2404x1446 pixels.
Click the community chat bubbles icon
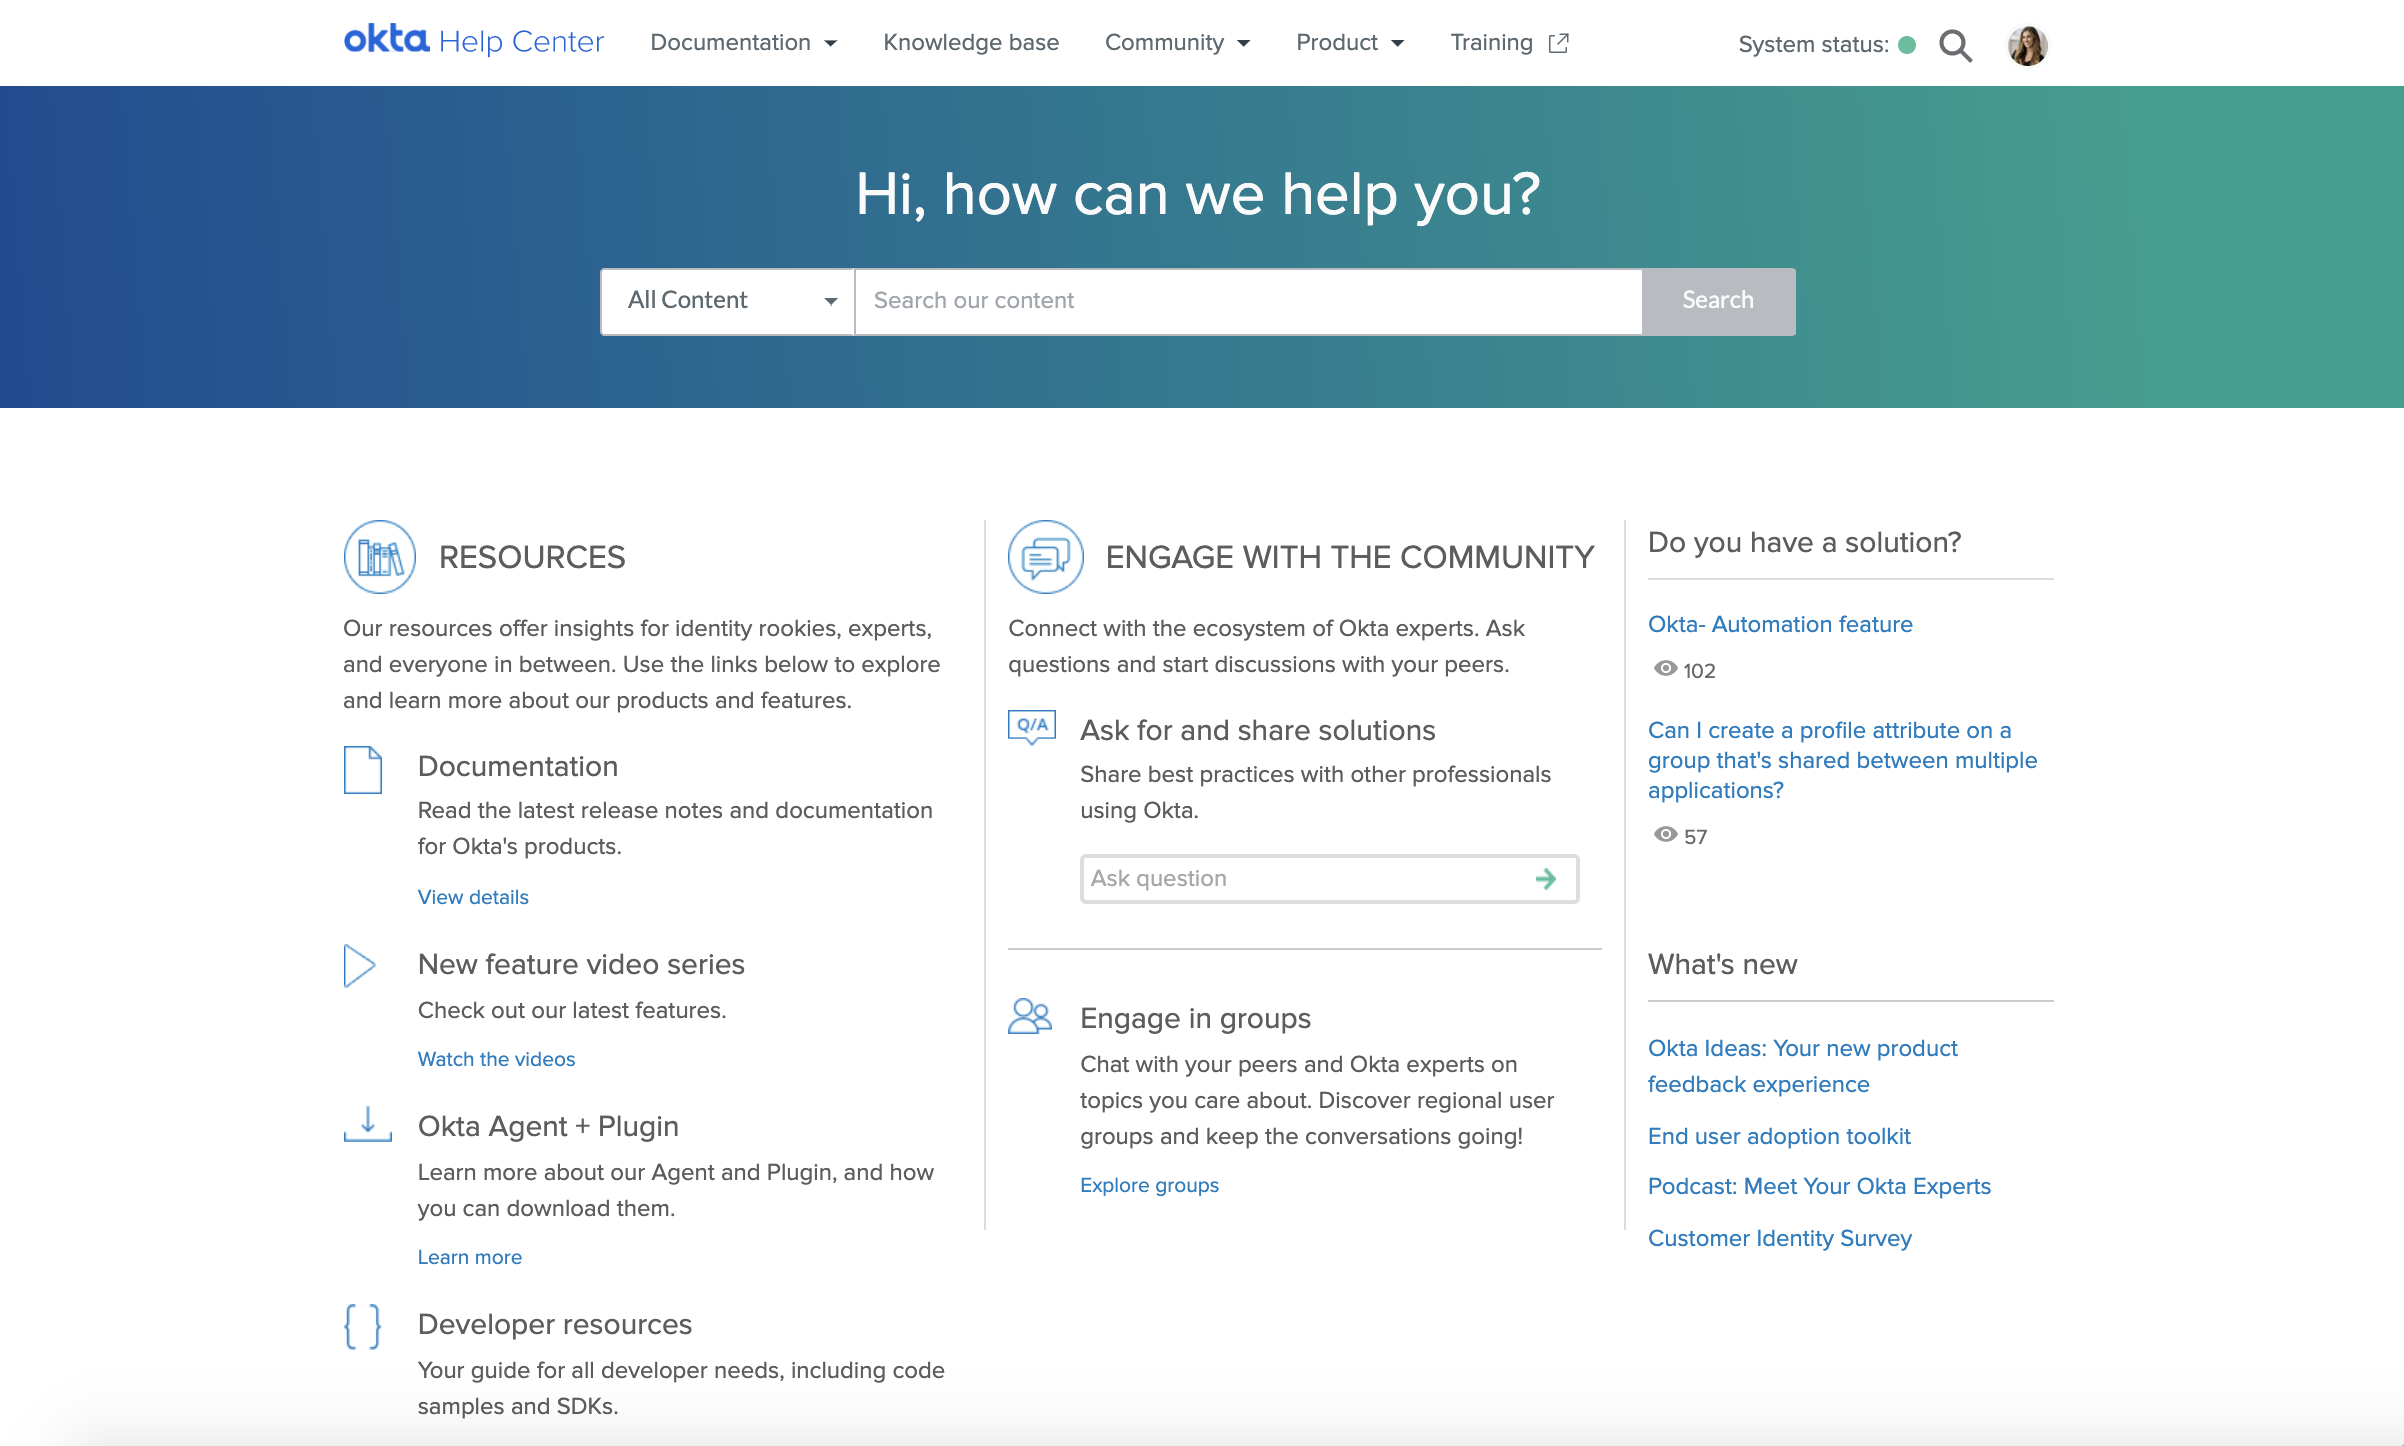(x=1046, y=557)
